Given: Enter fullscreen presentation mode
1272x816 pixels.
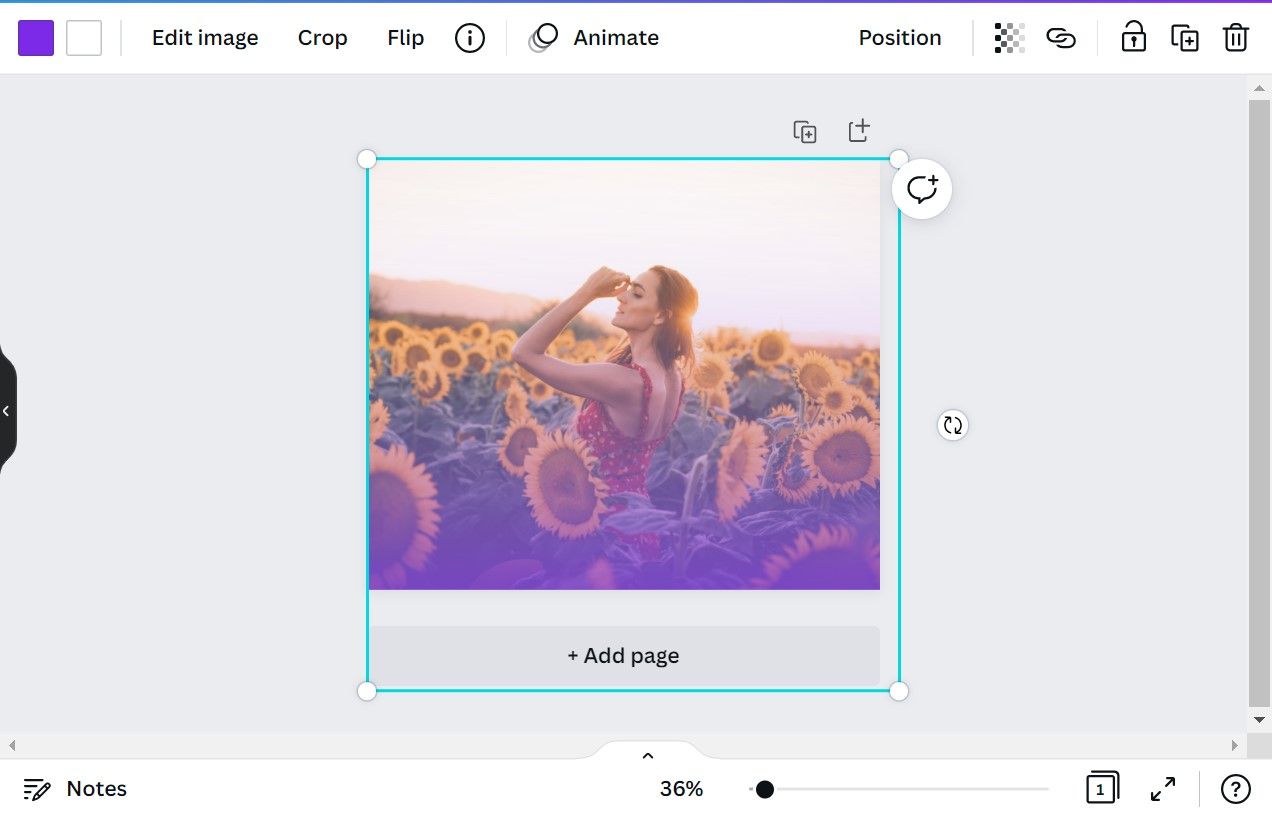Looking at the screenshot, I should click(1163, 789).
